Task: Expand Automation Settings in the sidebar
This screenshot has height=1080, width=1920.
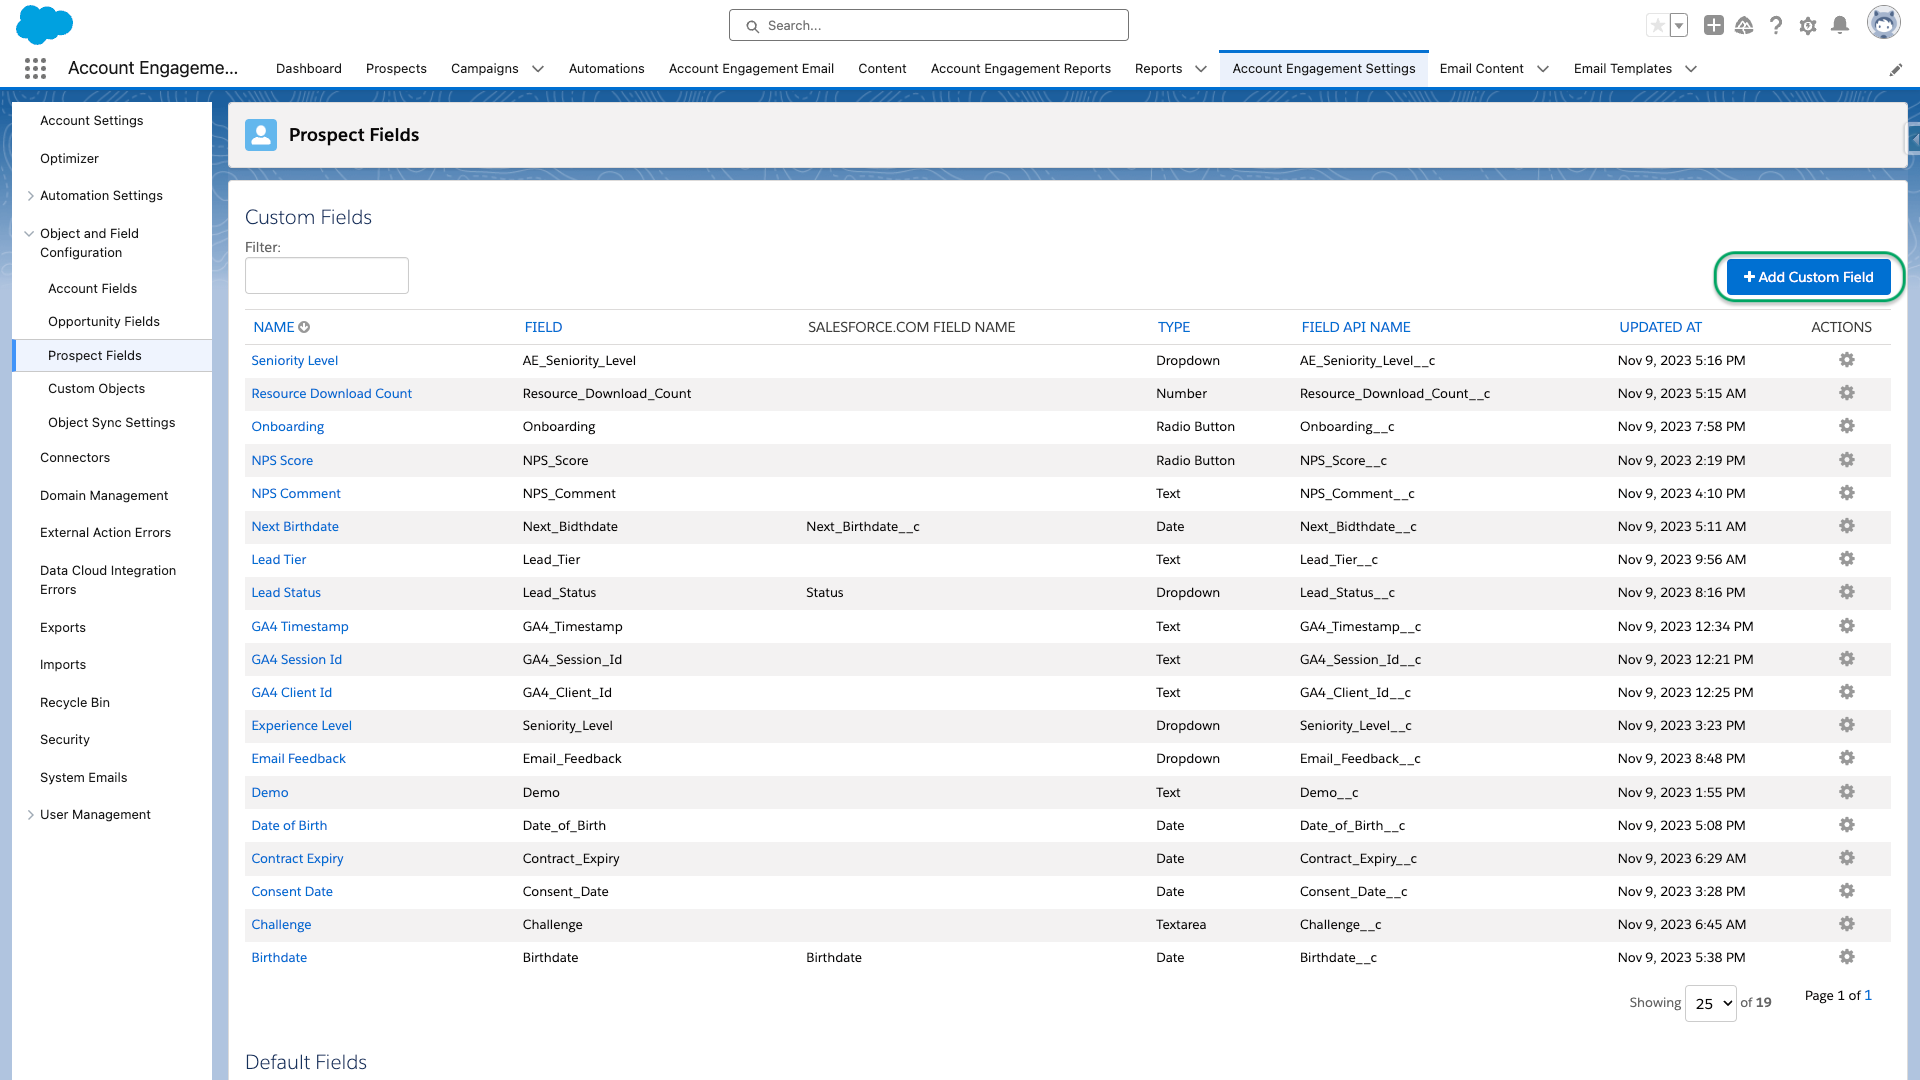Action: tap(30, 196)
